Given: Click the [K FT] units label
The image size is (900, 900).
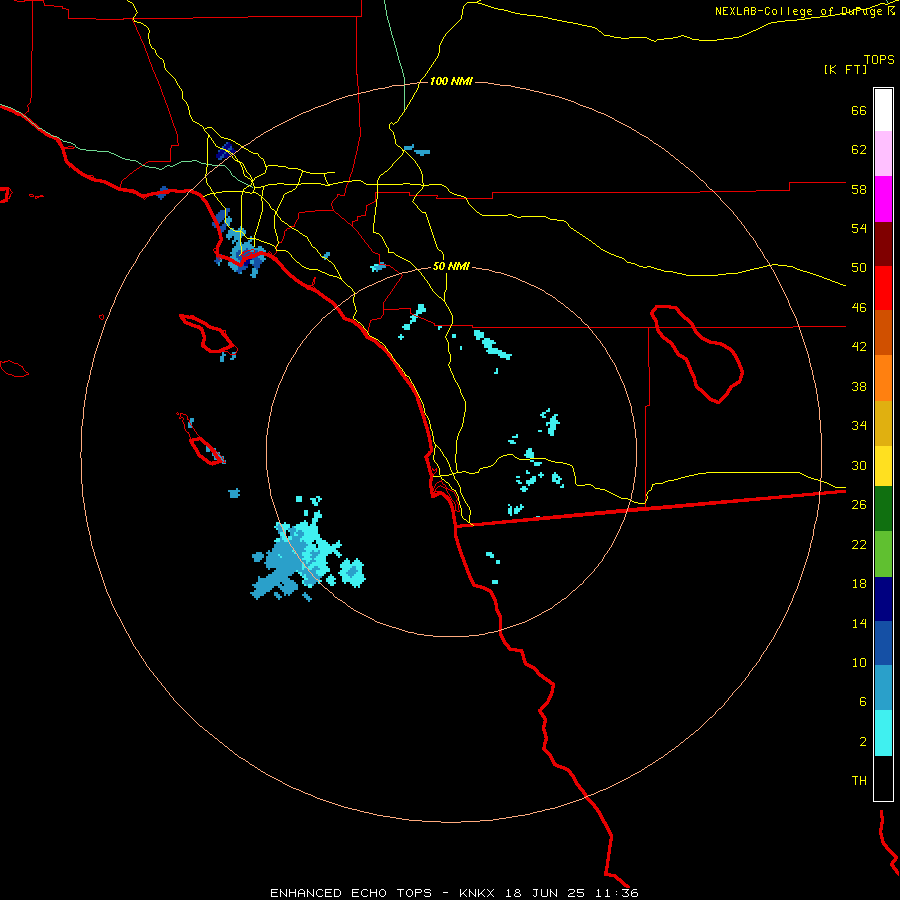Looking at the screenshot, I should click(x=845, y=69).
